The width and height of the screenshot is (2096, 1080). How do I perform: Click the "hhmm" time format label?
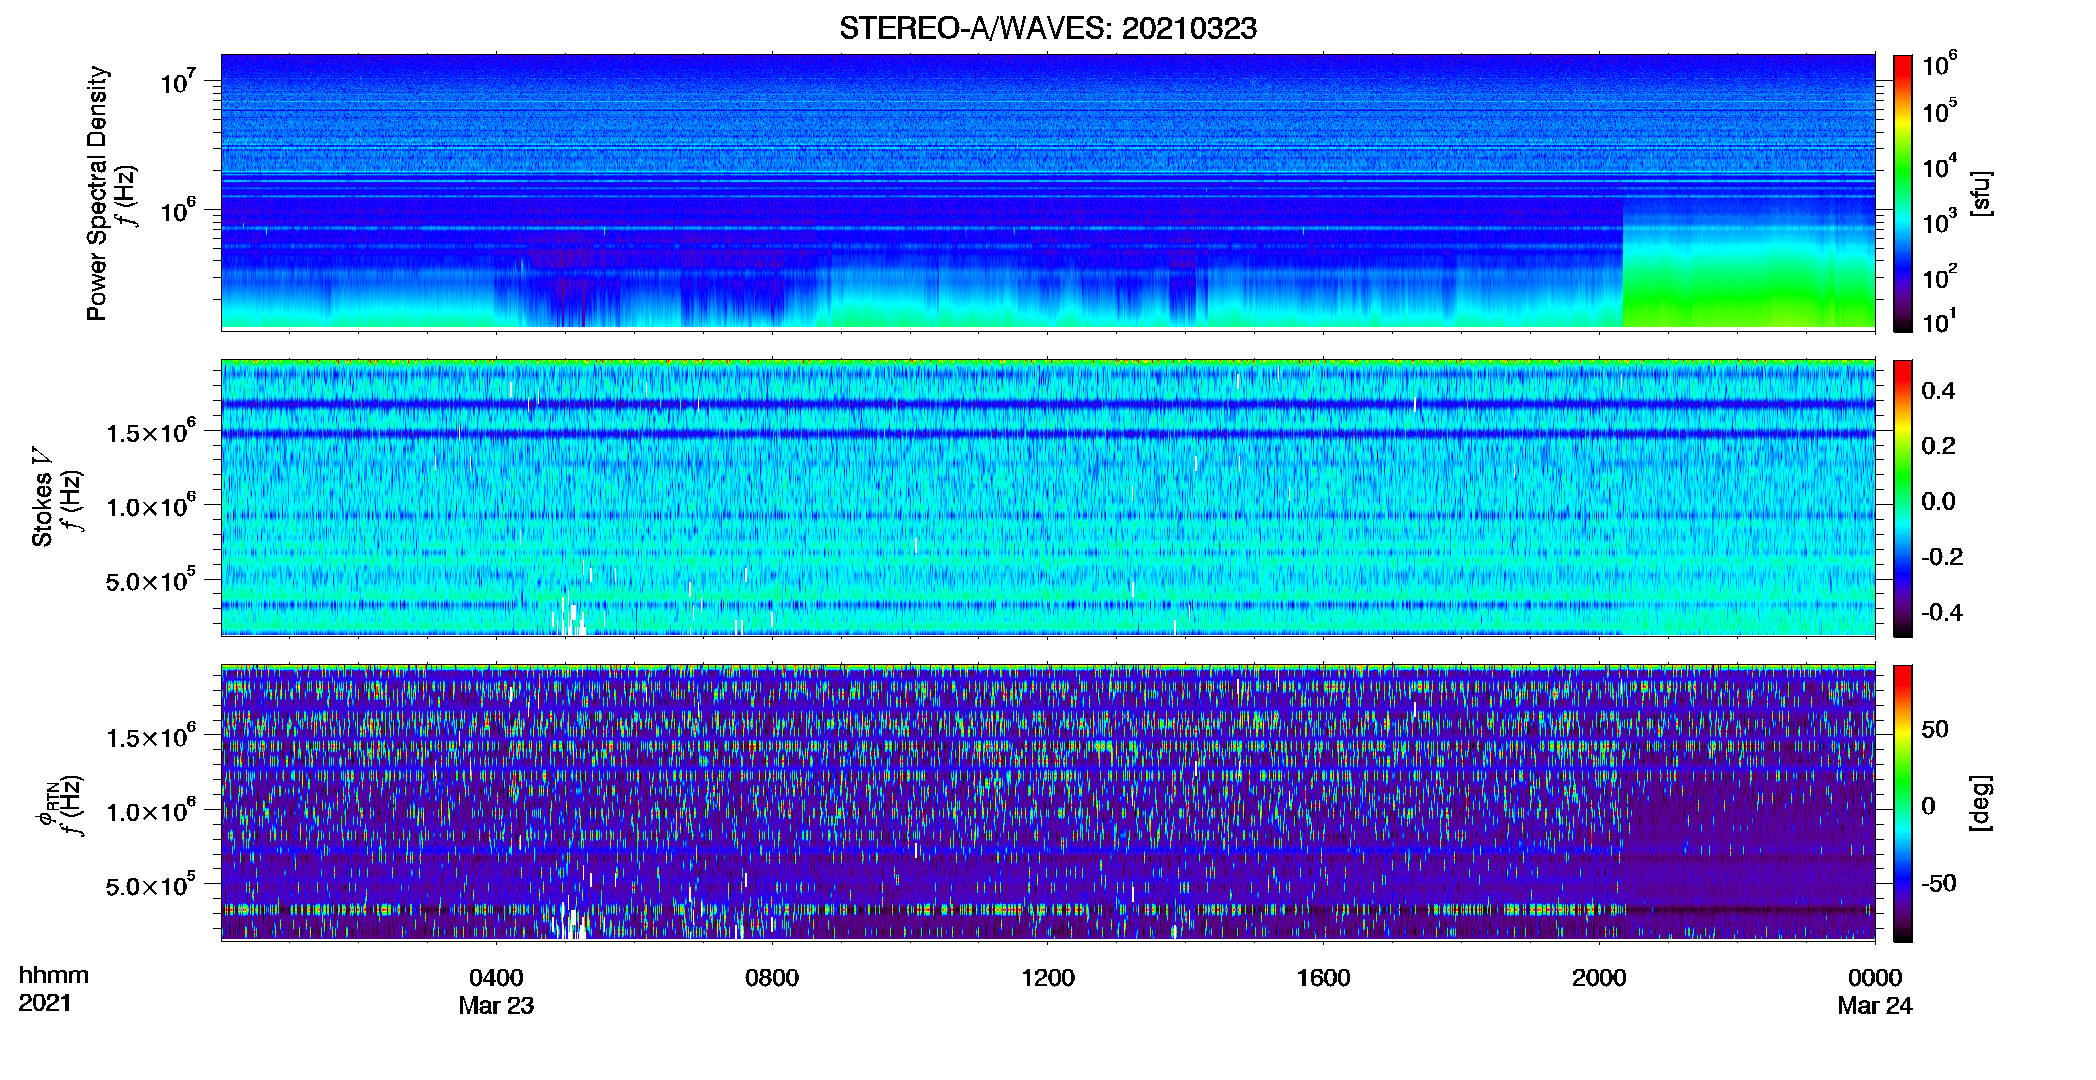[54, 976]
